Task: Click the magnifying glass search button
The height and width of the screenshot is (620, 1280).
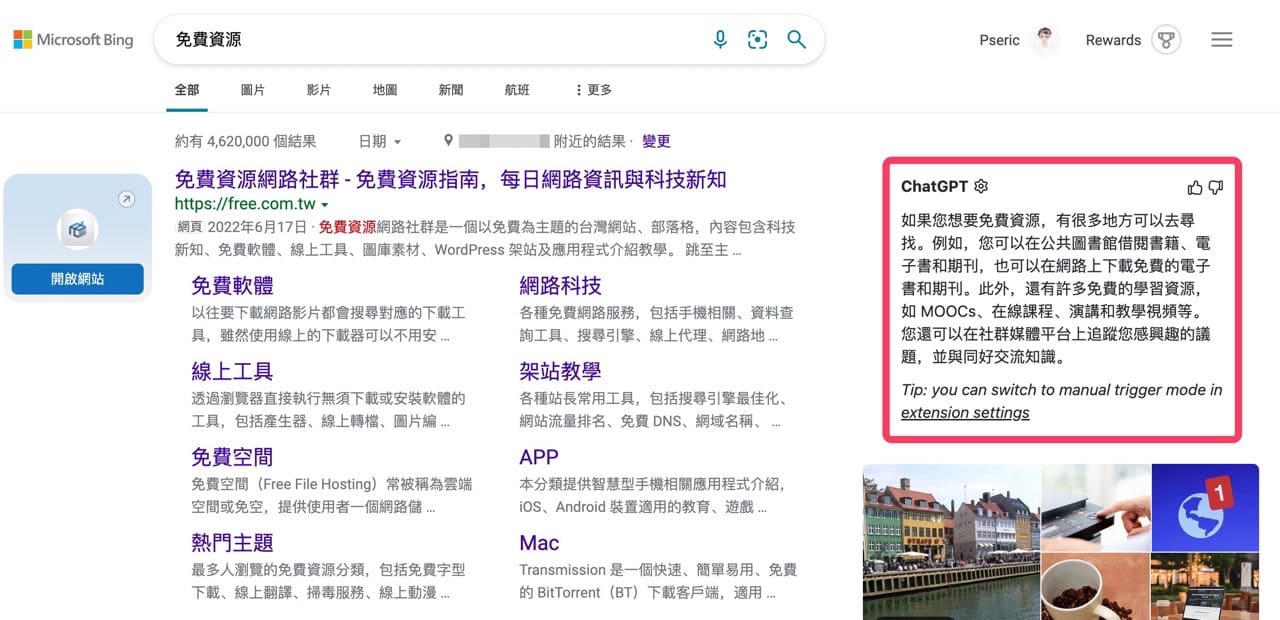Action: tap(796, 40)
